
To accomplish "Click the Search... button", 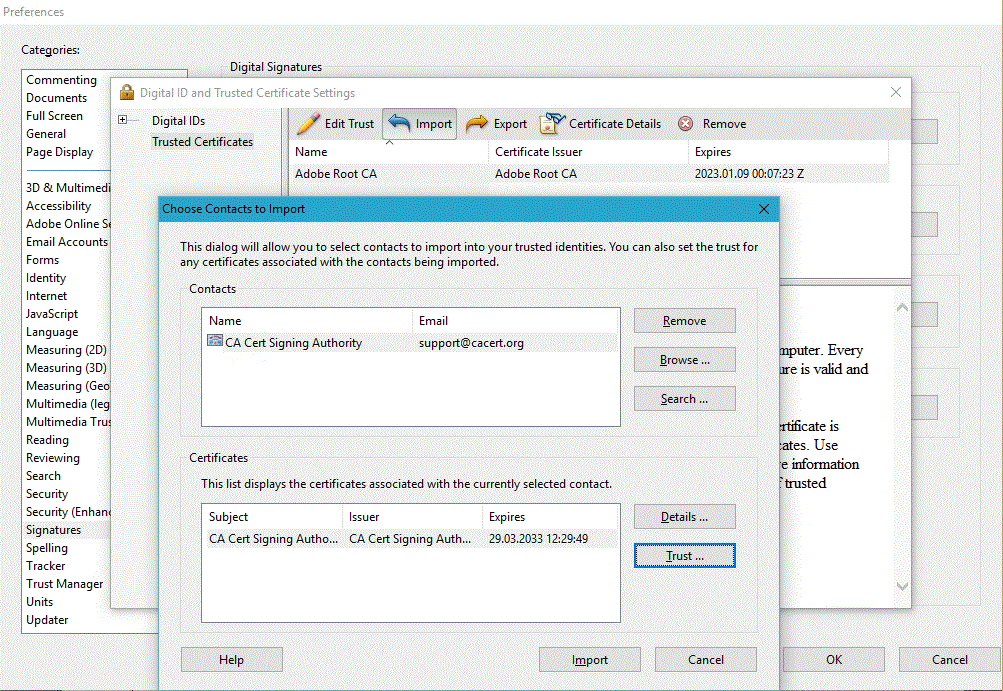I will (684, 399).
